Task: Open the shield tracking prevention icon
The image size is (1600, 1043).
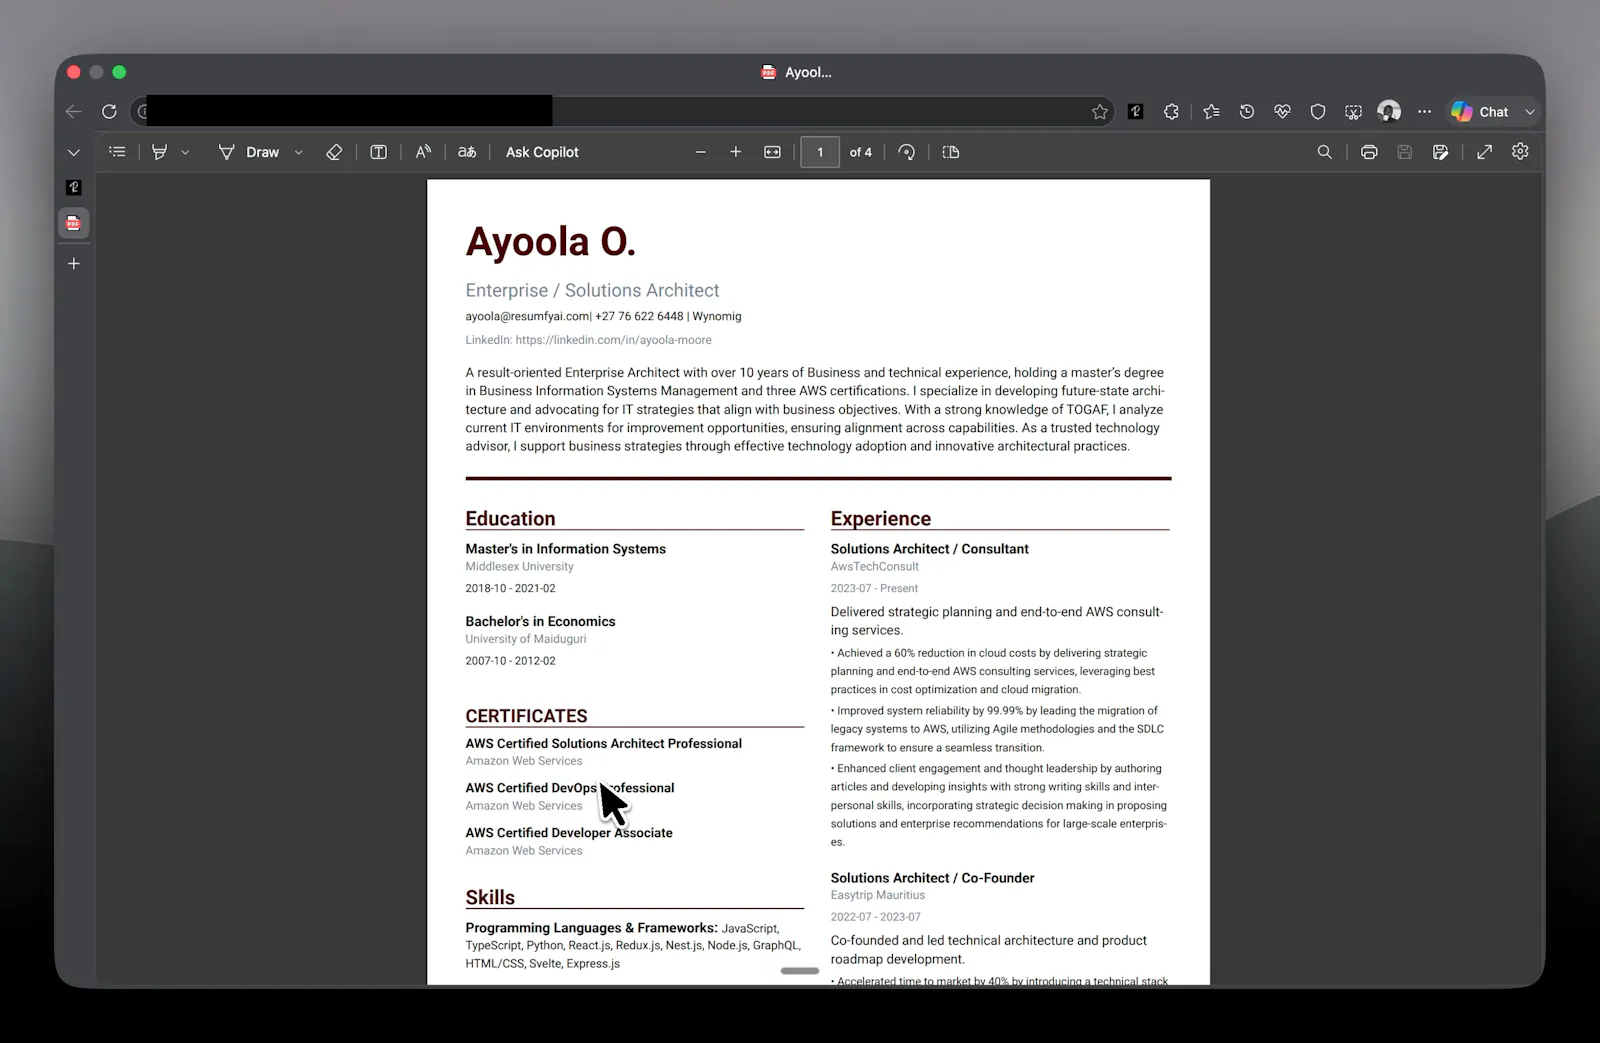Action: coord(1318,112)
